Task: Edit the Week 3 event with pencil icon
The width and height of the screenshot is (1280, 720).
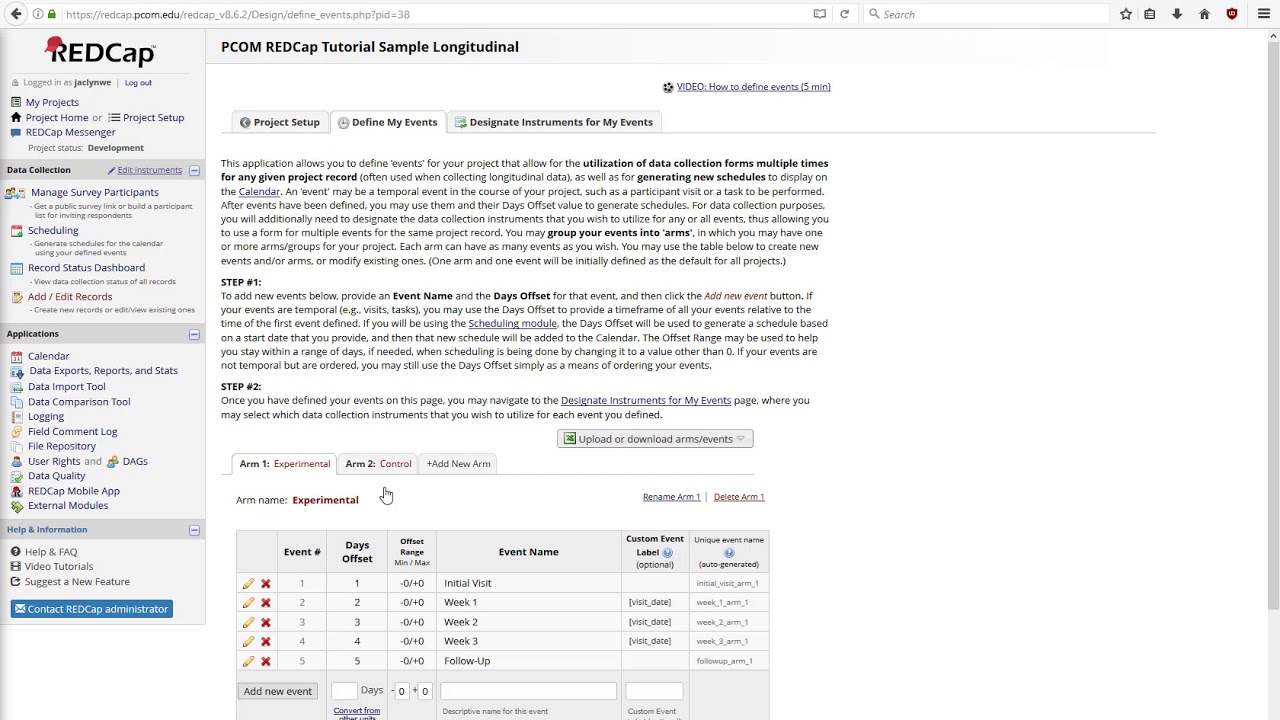Action: coord(248,641)
